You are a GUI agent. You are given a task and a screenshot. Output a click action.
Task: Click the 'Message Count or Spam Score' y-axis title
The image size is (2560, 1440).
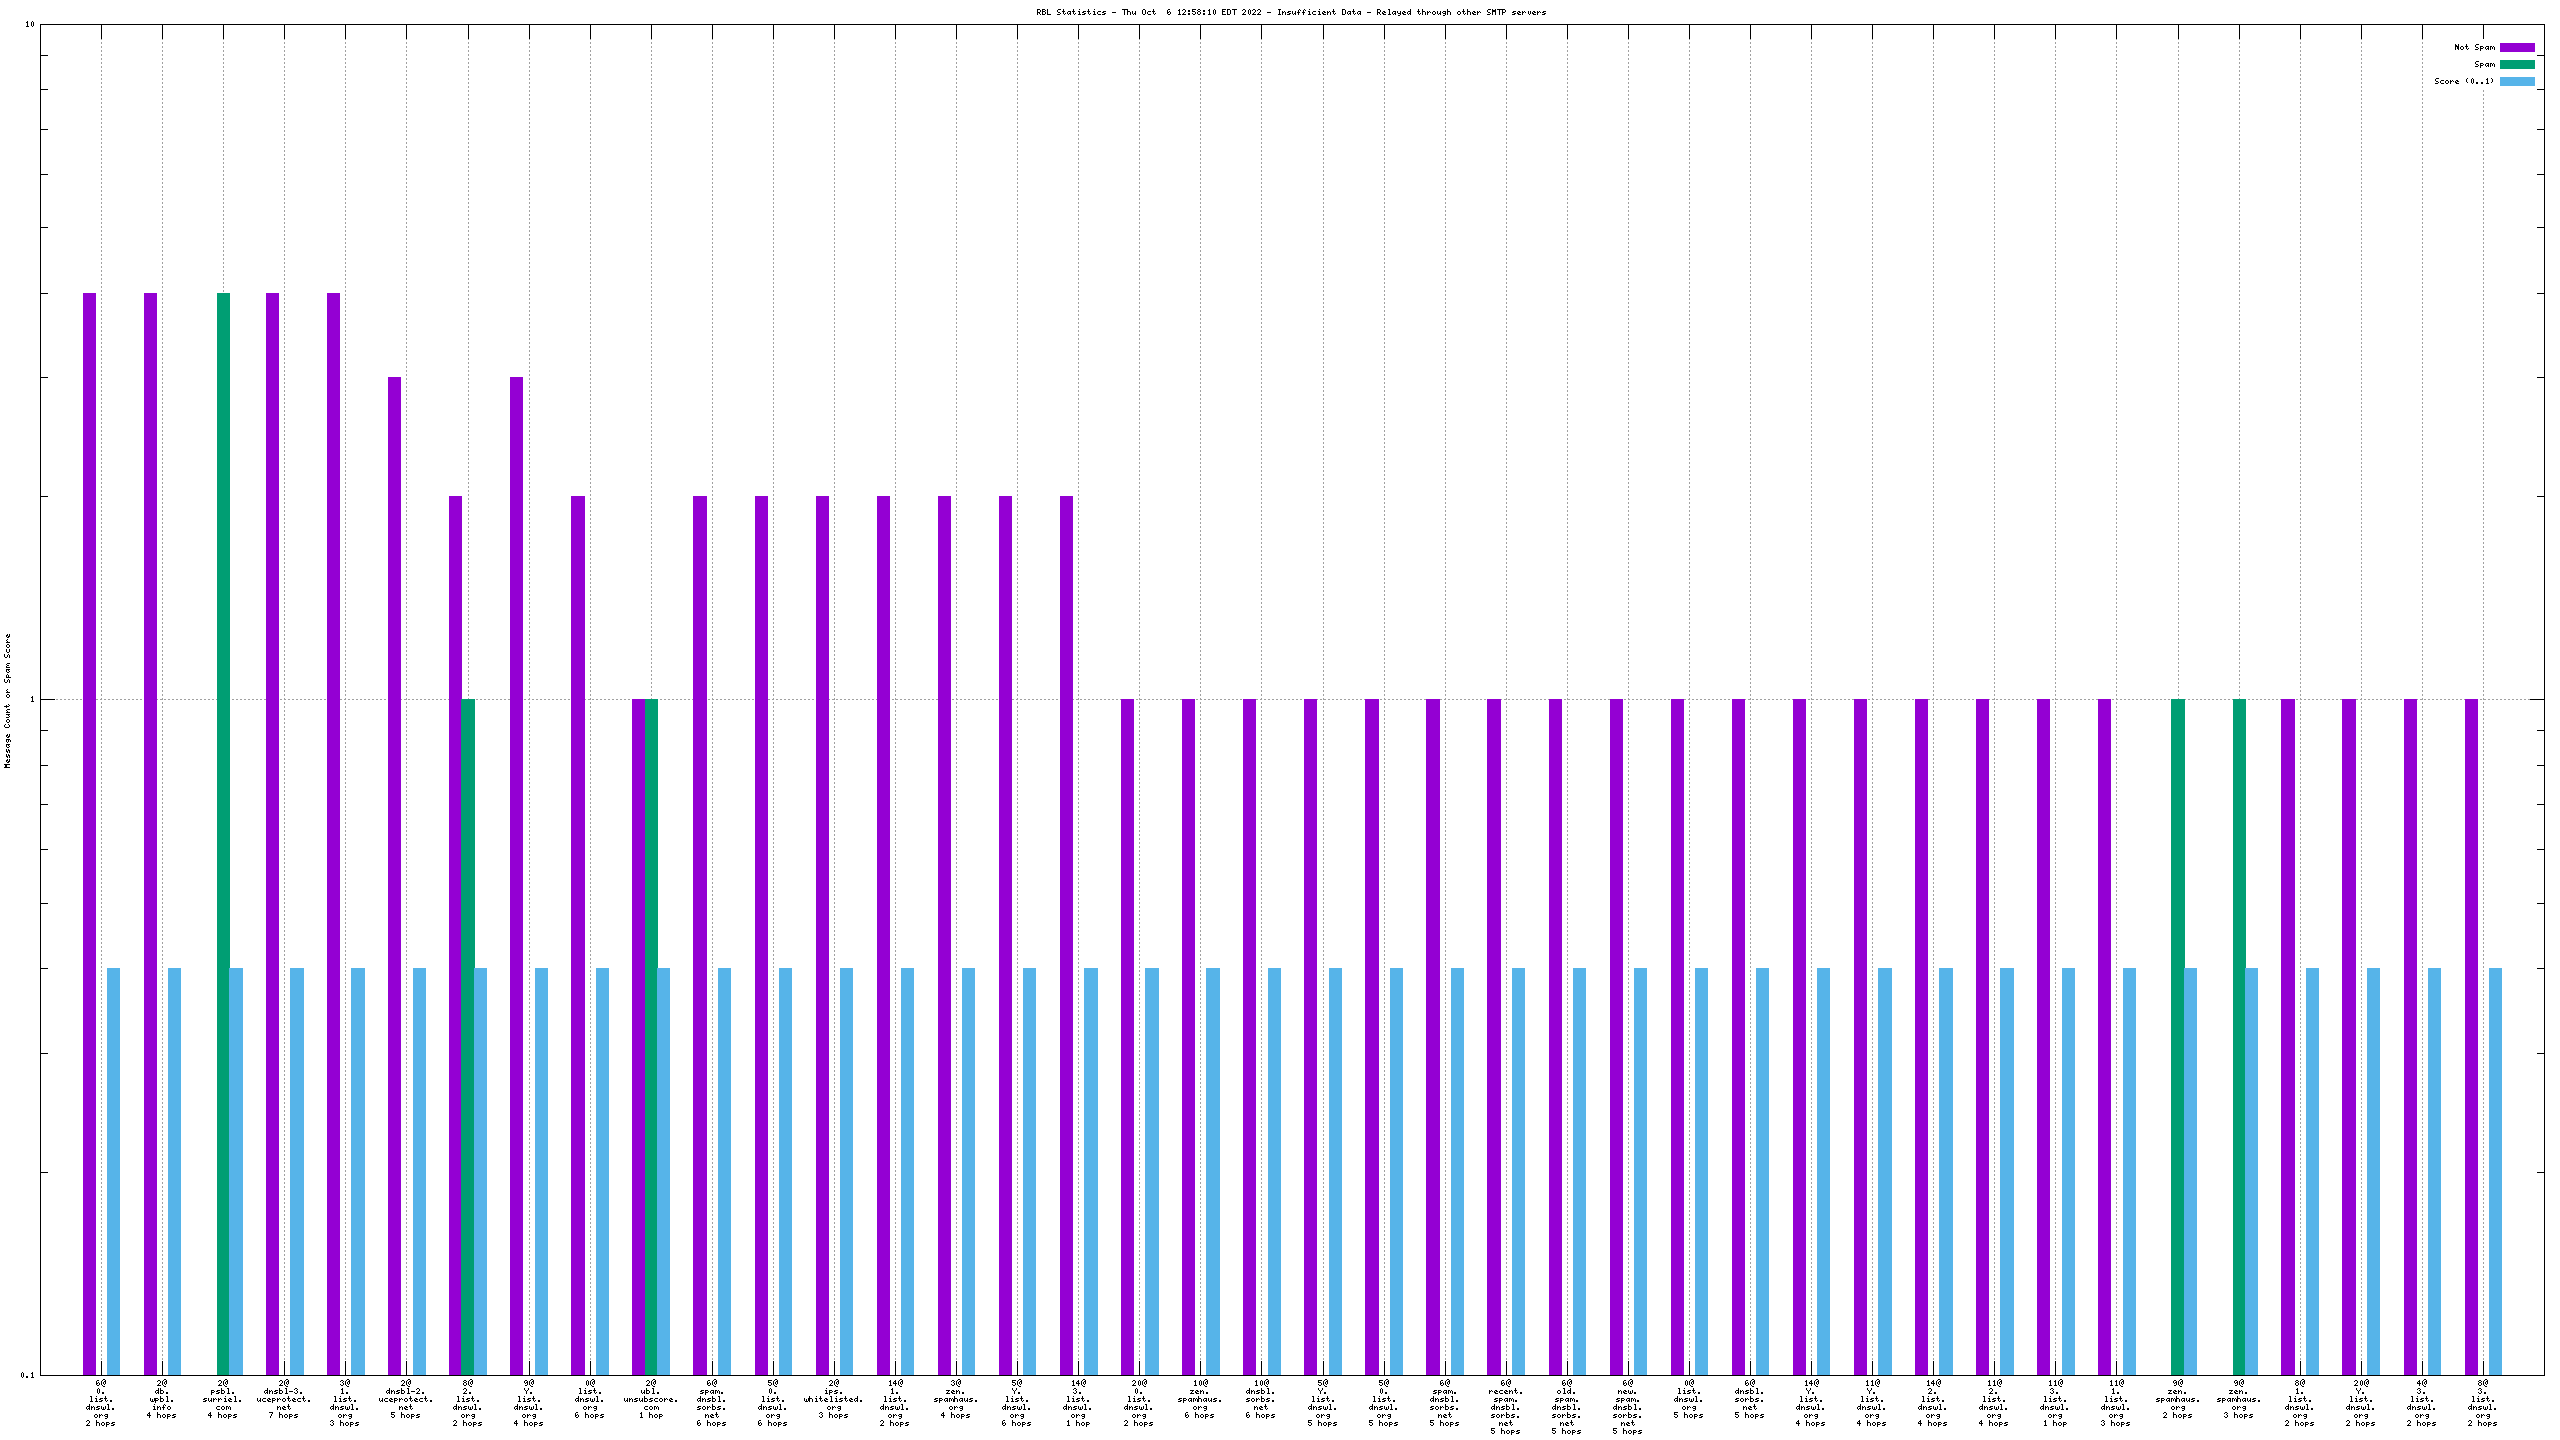tap(7, 700)
